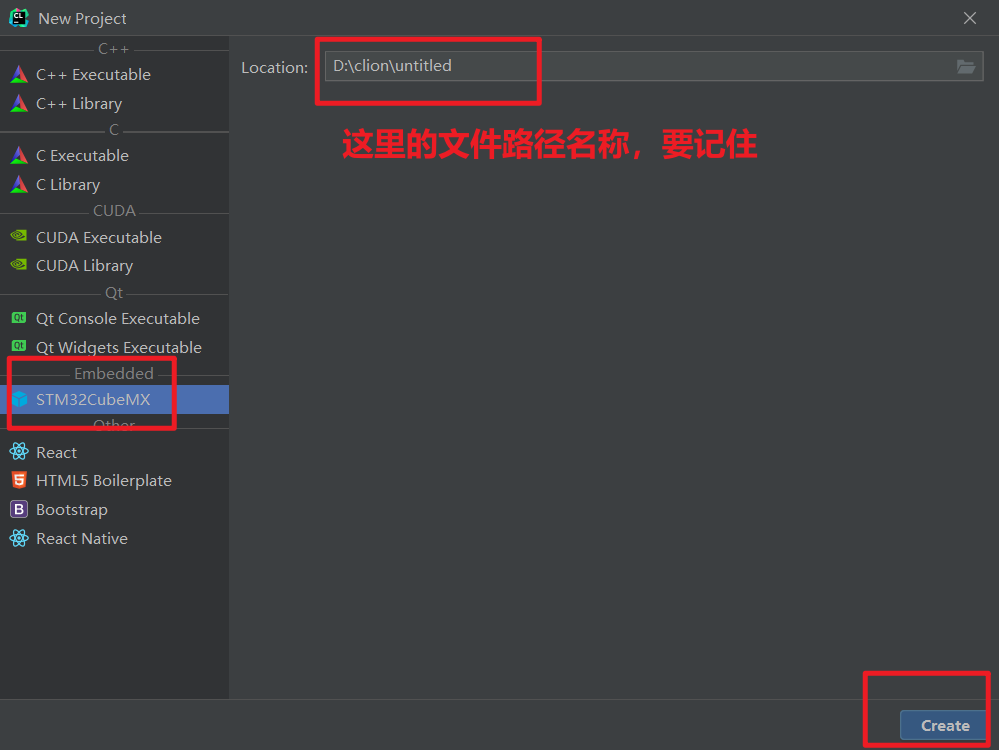Click the Bootstrap B icon
Image resolution: width=999 pixels, height=750 pixels.
click(x=20, y=509)
